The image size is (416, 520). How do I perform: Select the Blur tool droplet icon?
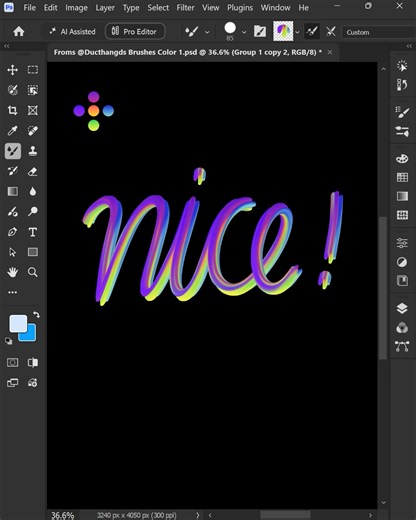33,191
